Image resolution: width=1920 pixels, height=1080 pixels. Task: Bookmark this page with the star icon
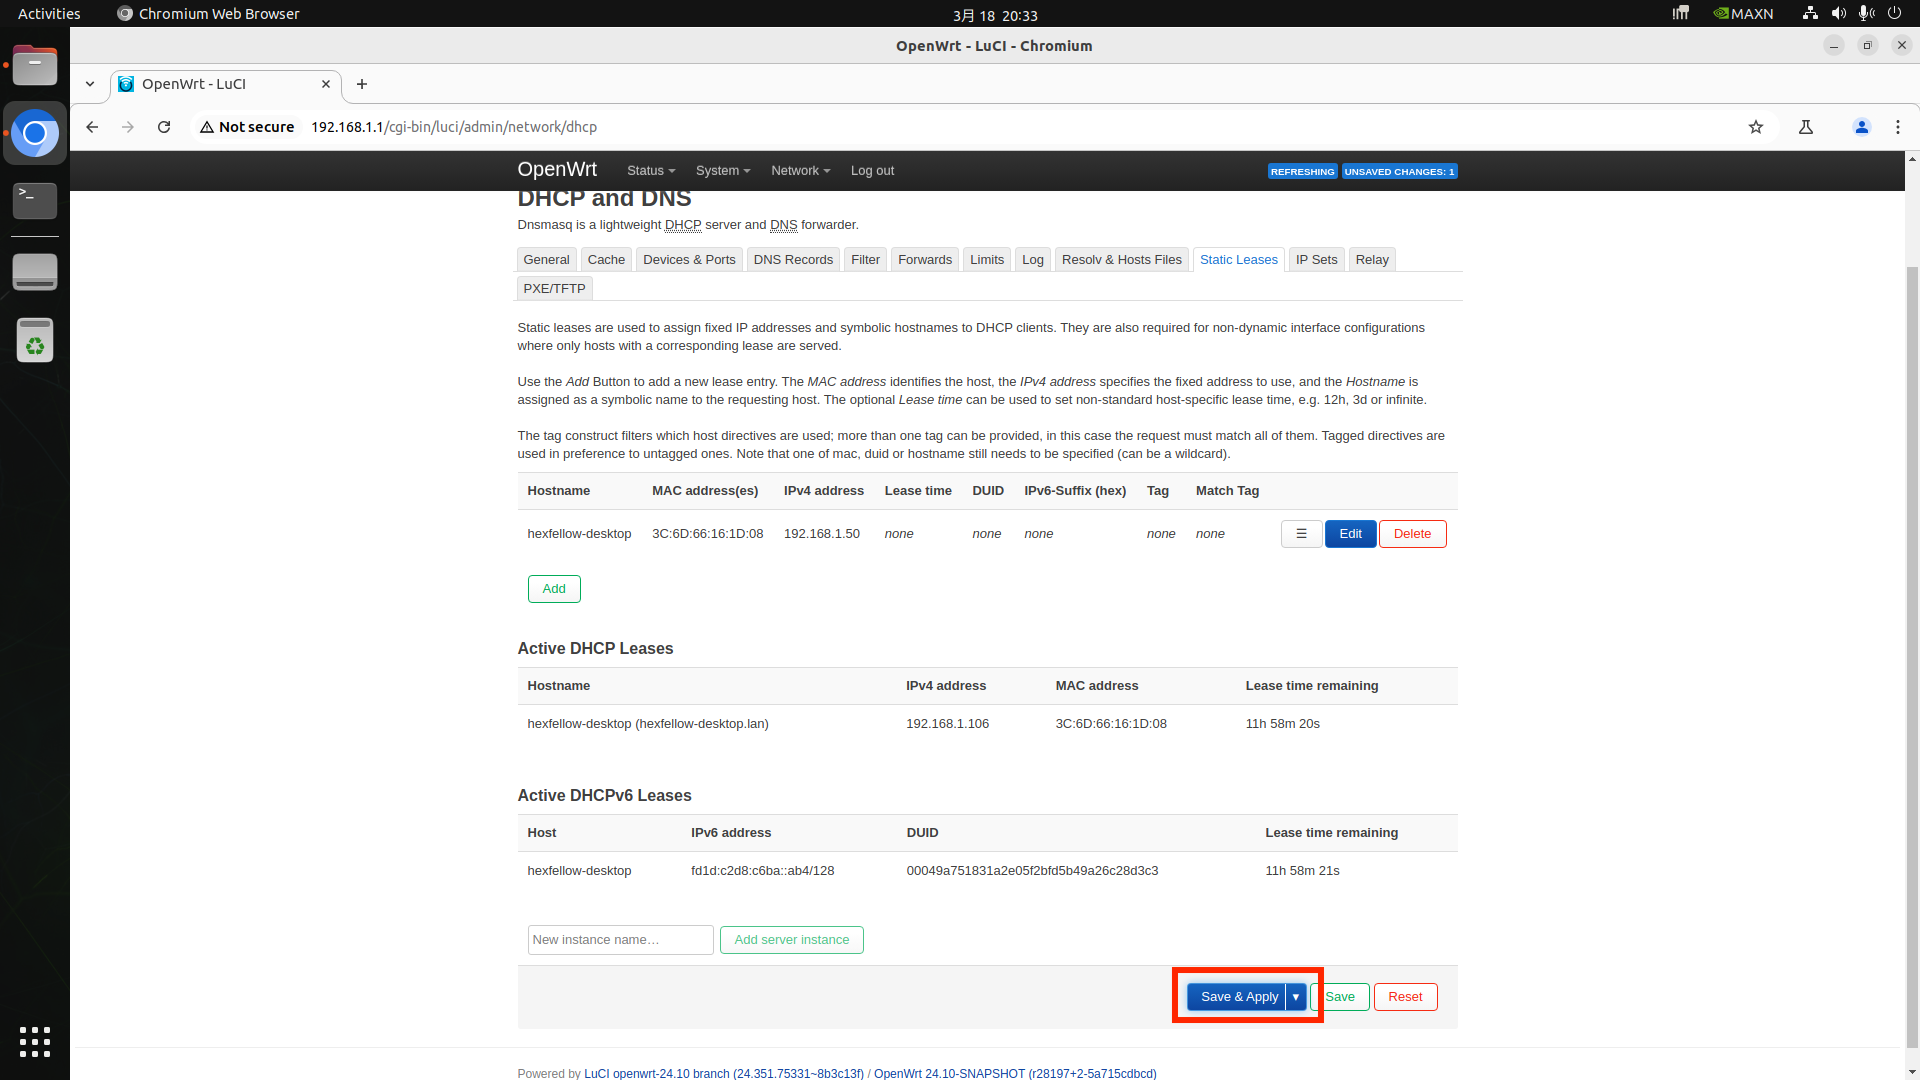point(1755,127)
